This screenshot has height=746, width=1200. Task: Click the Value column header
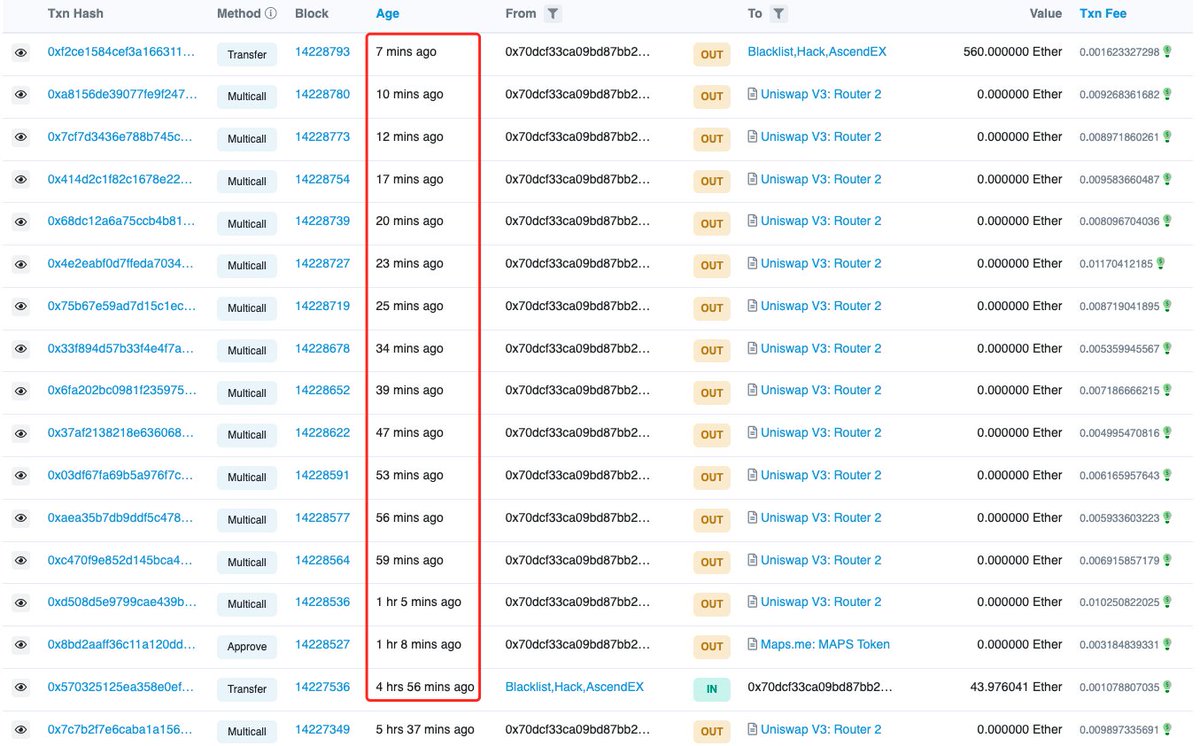click(1046, 14)
